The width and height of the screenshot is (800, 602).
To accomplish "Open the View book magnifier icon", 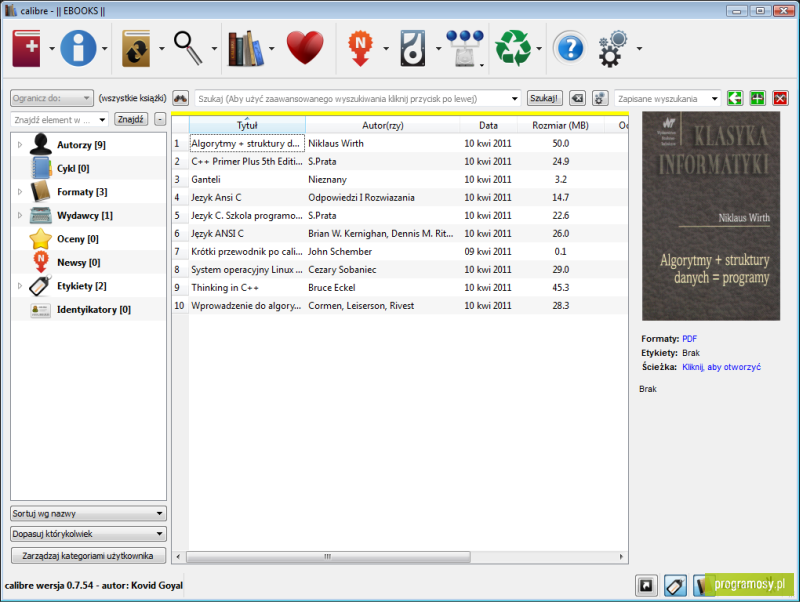I will pos(188,48).
